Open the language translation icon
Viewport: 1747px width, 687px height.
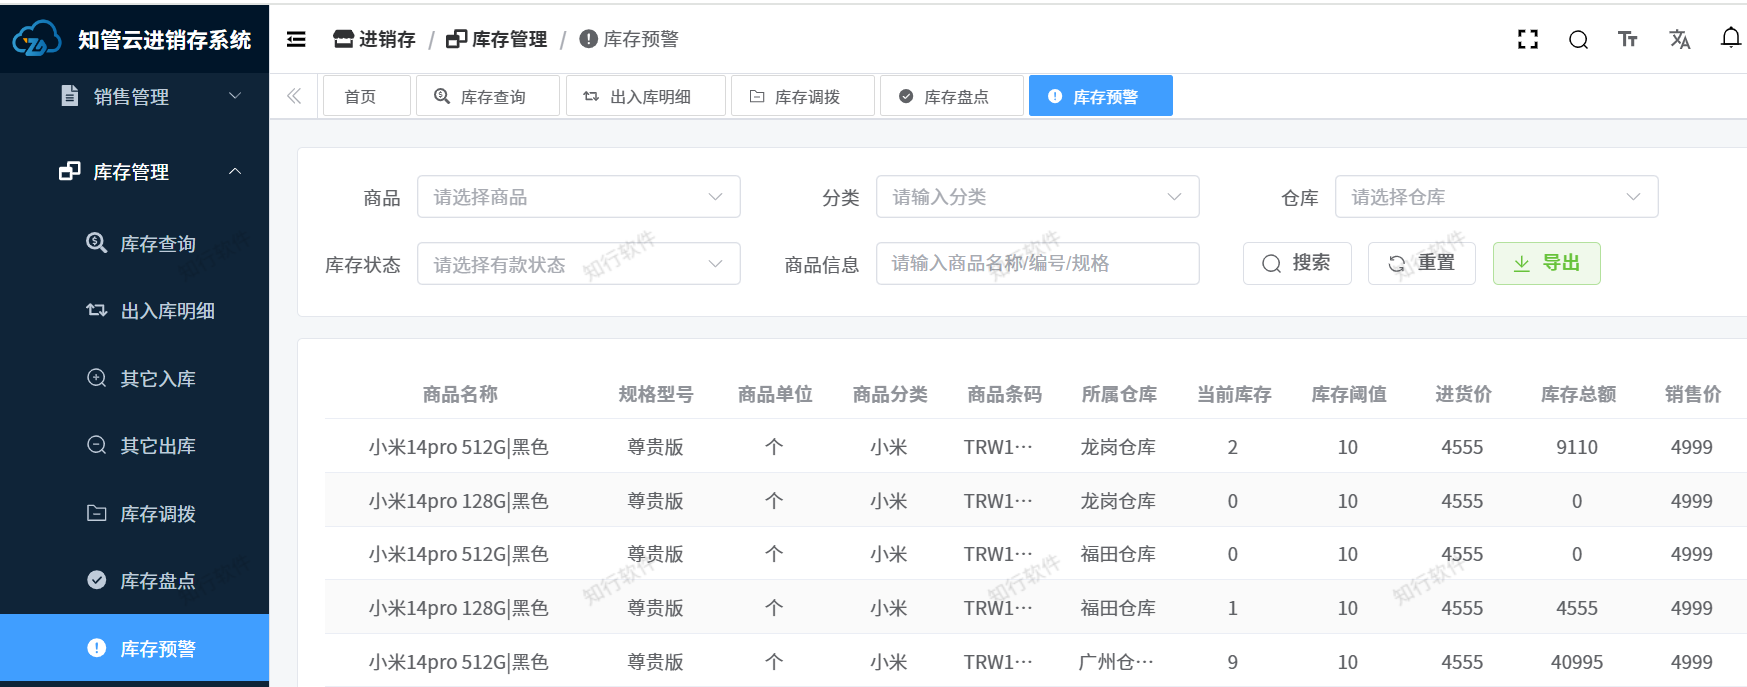point(1679,39)
